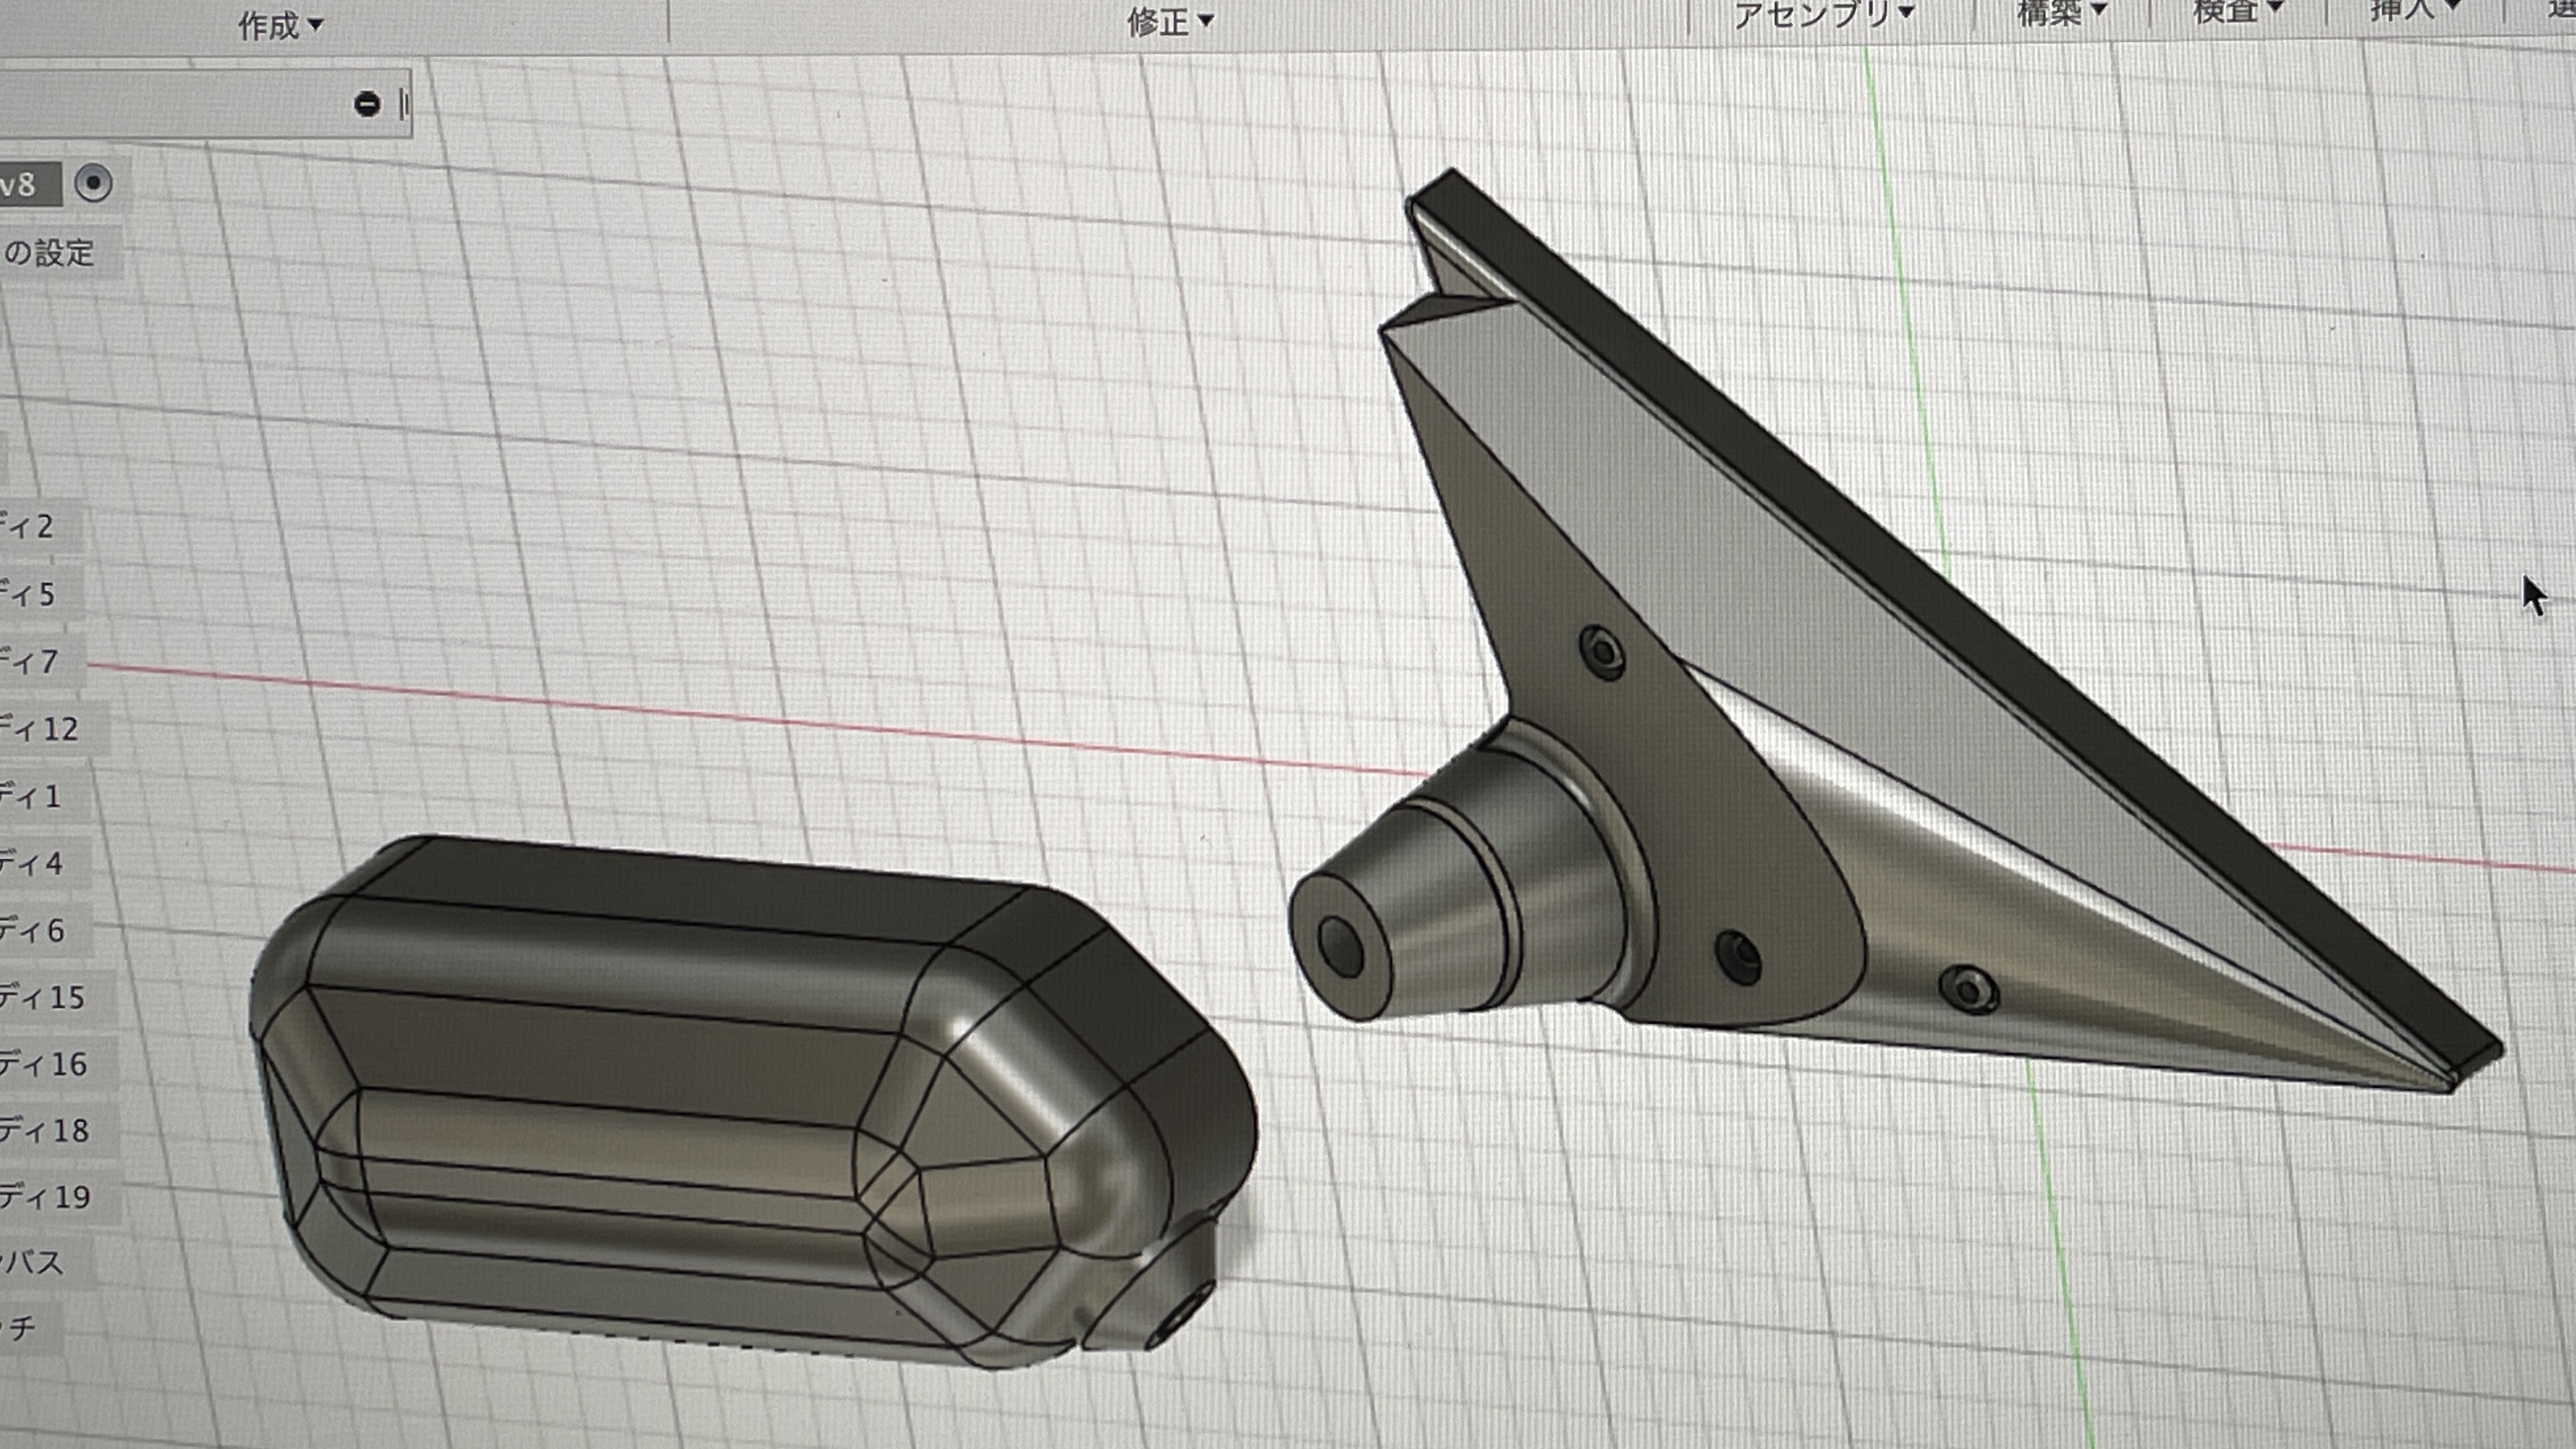Viewport: 2576px width, 1449px height.
Task: Open the 作成 dropdown menu
Action: [x=280, y=25]
